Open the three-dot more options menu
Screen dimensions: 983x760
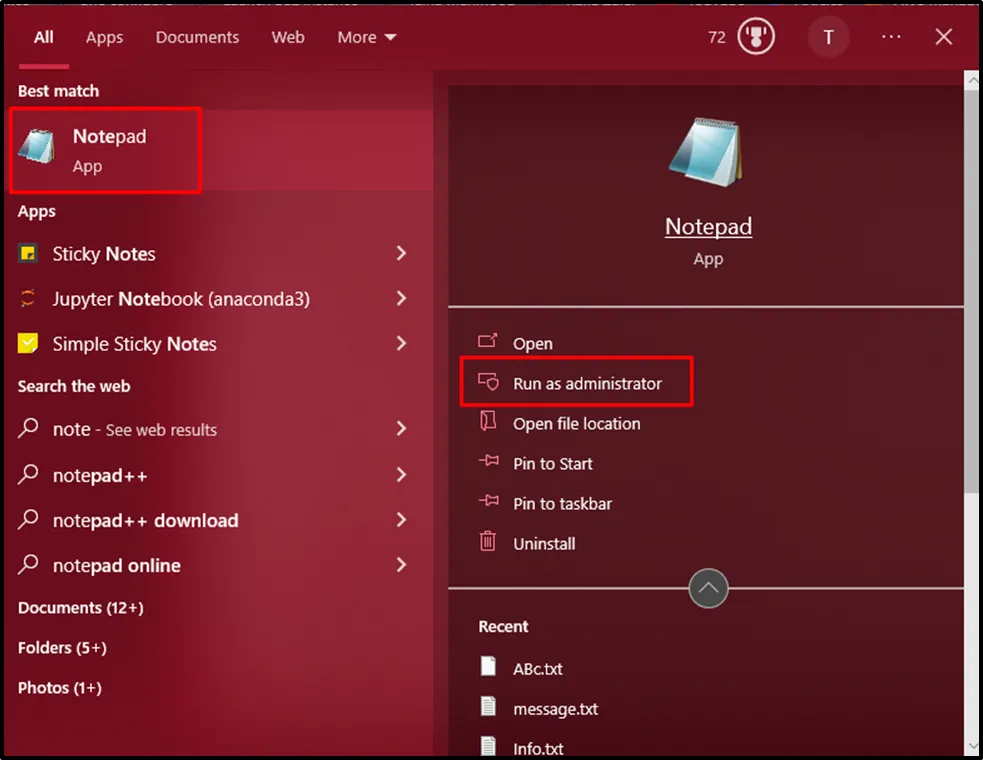(x=891, y=38)
